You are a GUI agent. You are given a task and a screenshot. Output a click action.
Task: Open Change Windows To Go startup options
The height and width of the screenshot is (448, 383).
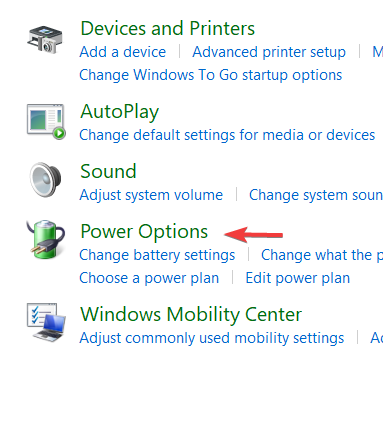coord(211,75)
